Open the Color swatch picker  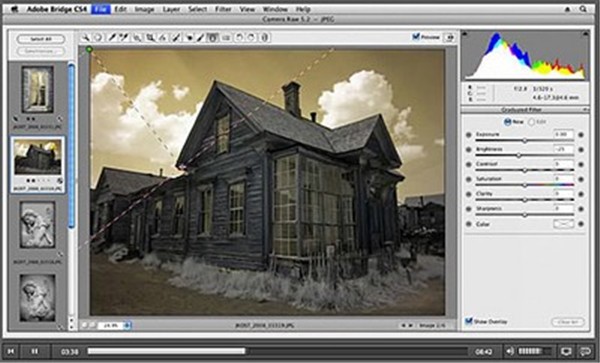coord(563,224)
